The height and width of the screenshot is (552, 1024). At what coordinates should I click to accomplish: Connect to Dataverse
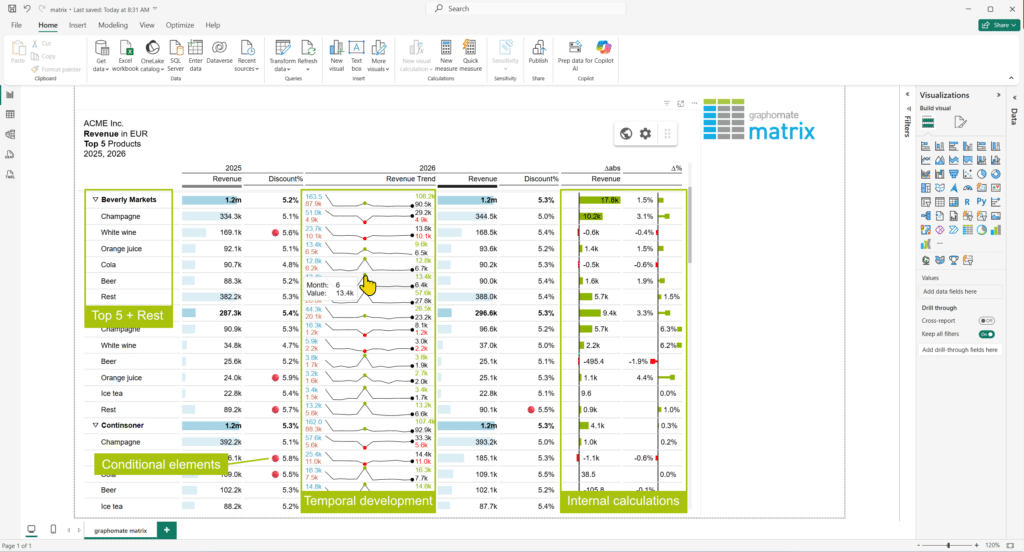coord(219,52)
